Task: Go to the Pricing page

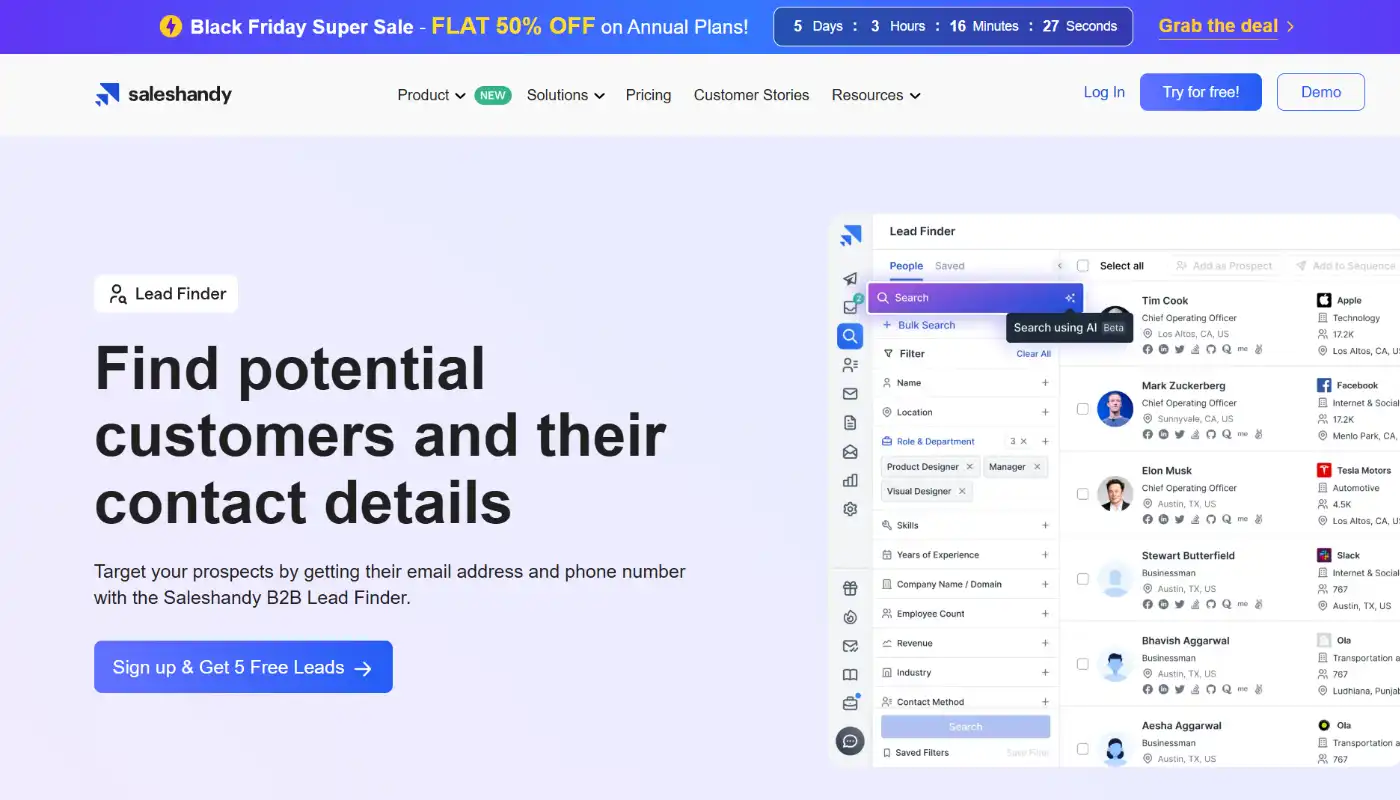Action: pos(648,95)
